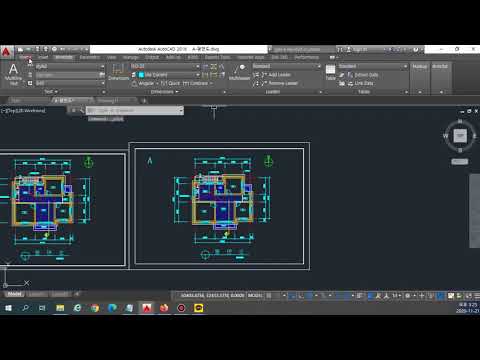Open the Firefox taskbar icon

(x=164, y=308)
